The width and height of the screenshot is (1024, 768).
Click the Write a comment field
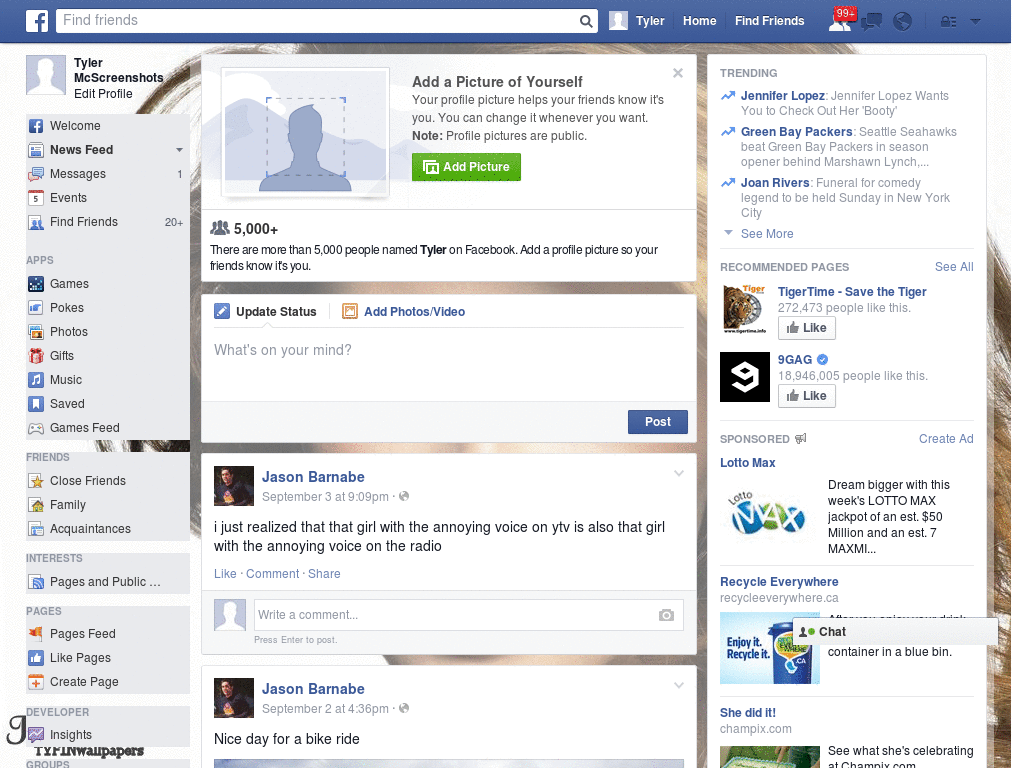point(468,615)
